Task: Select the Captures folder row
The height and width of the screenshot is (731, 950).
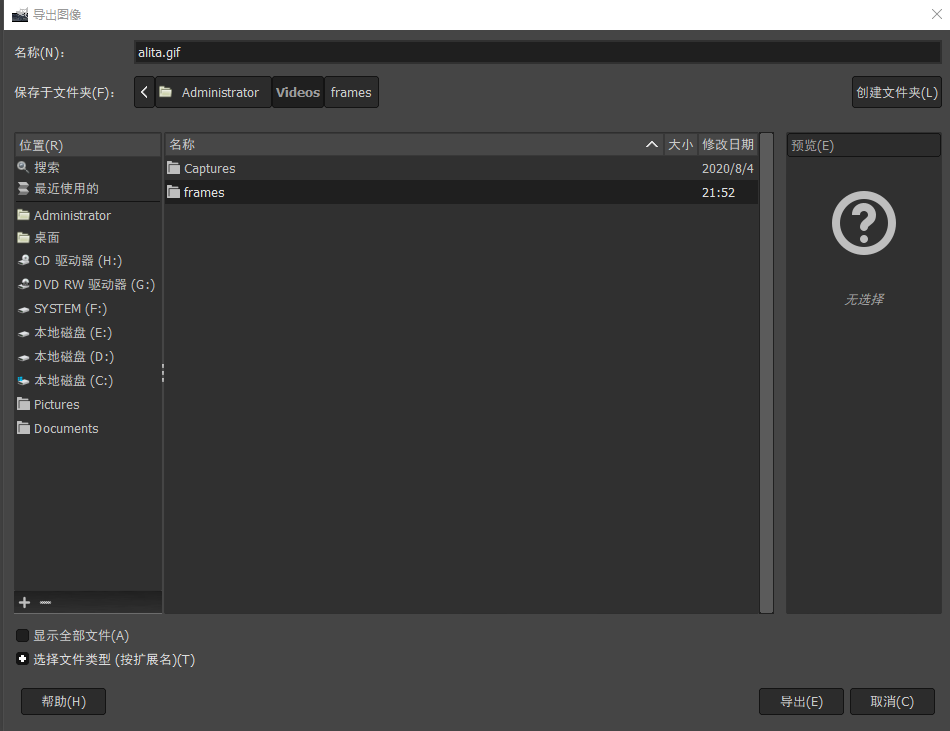Action: [461, 168]
